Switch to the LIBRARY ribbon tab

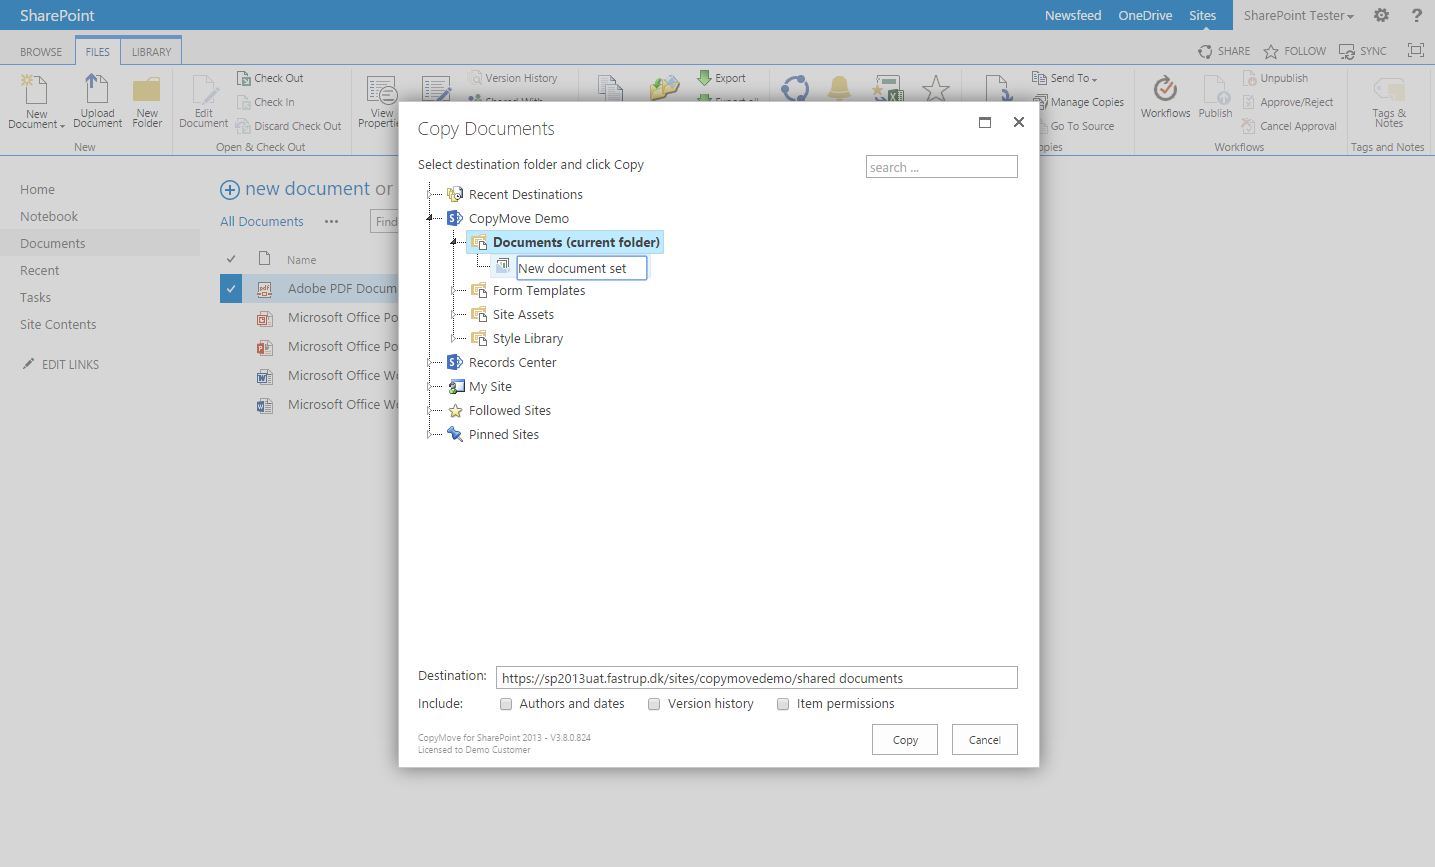[151, 52]
